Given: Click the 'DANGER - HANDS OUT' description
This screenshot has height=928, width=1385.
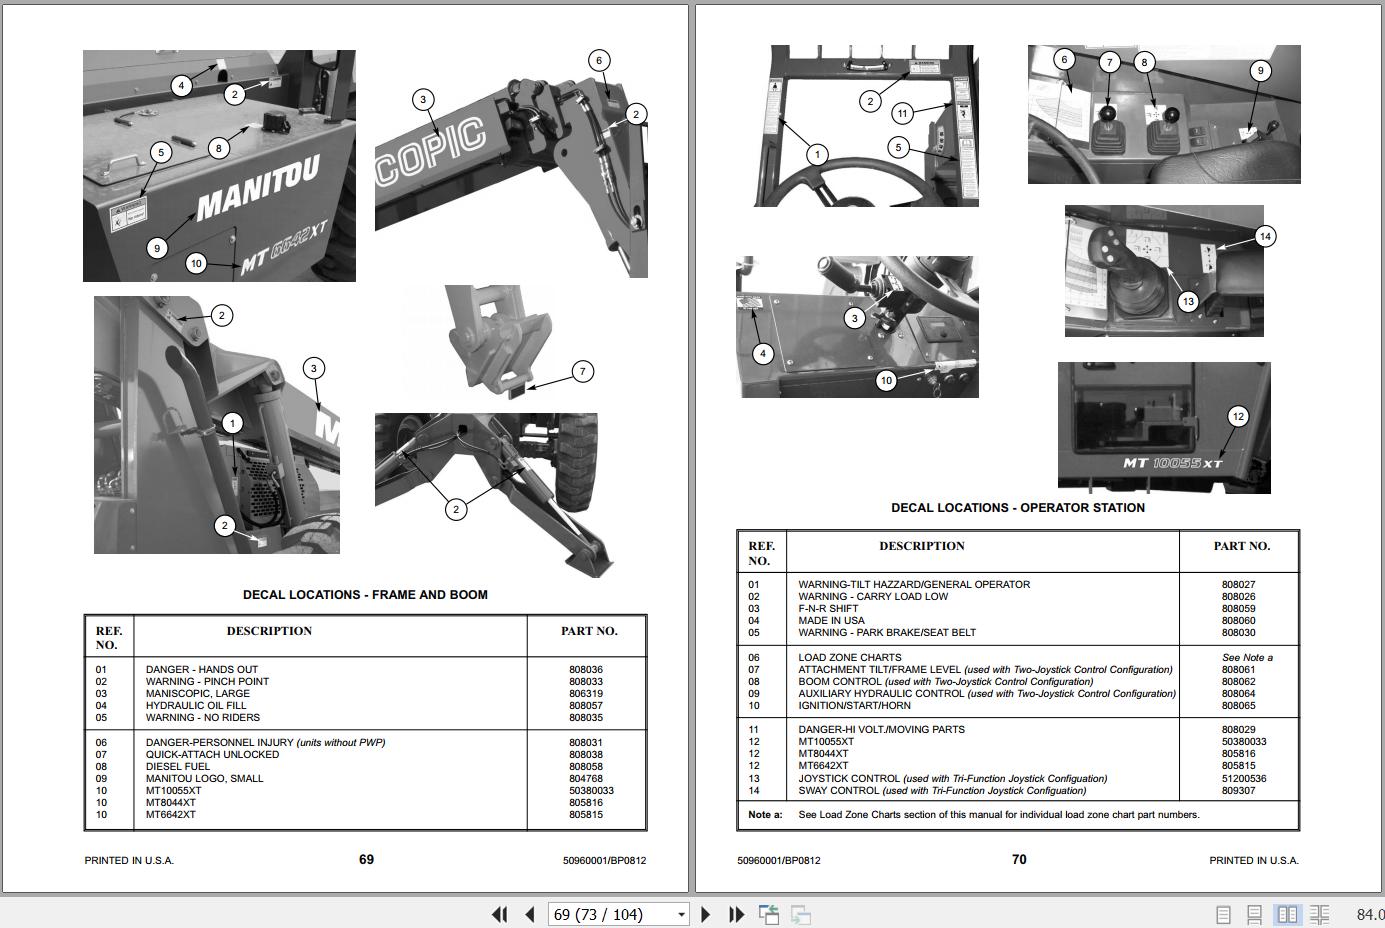Looking at the screenshot, I should click(202, 670).
